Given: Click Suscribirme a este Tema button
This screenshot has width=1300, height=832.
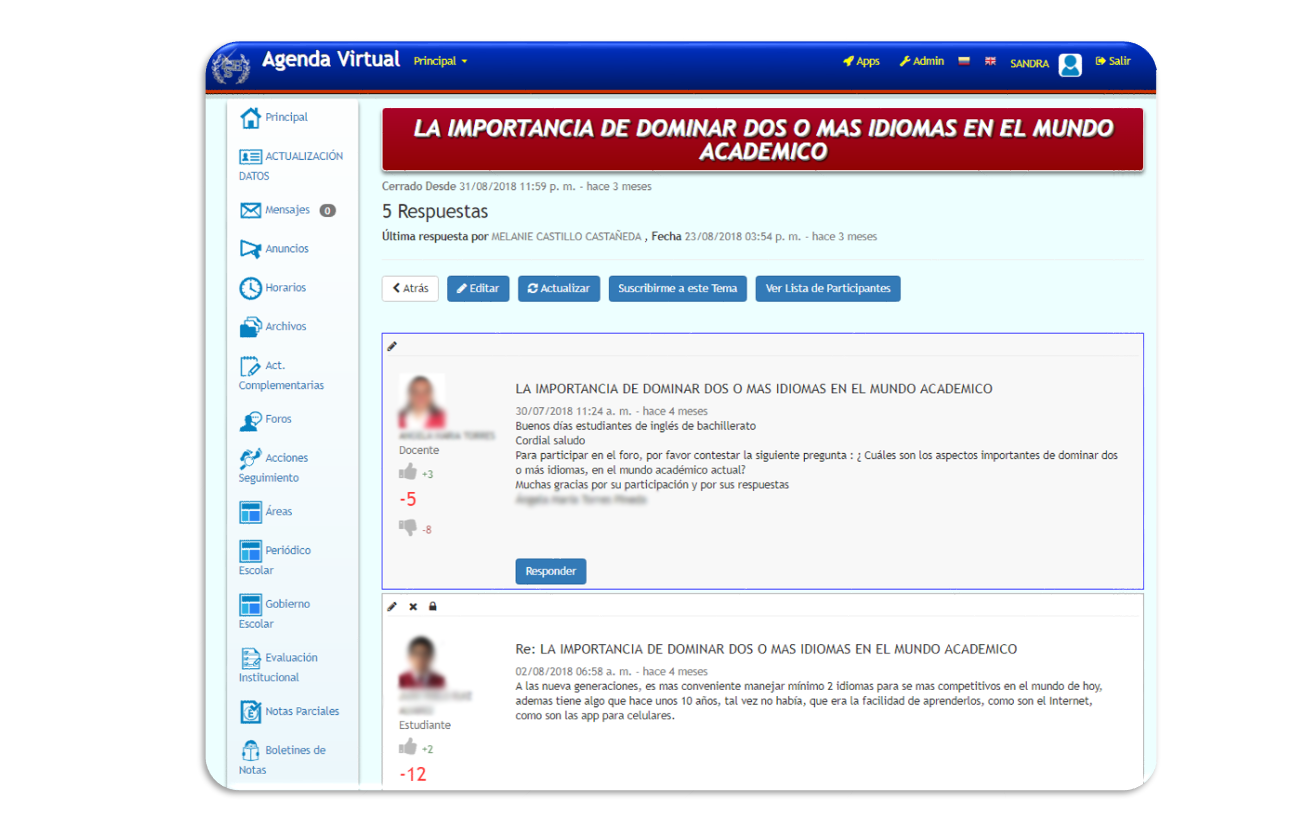Looking at the screenshot, I should (677, 288).
